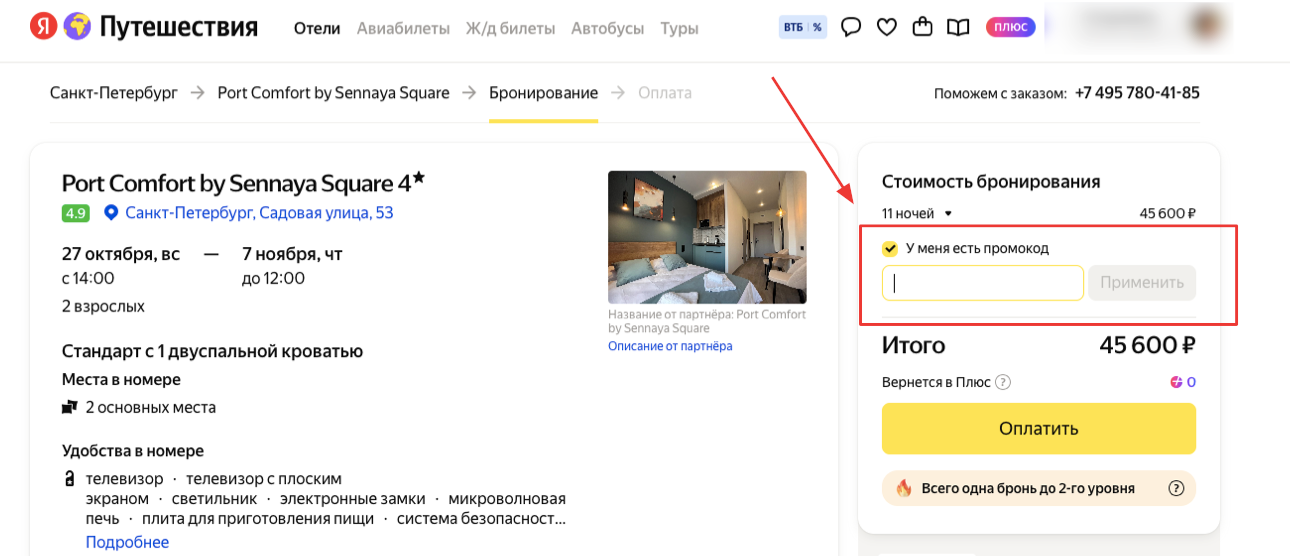Screen dimensions: 1290x556
Task: Click the ВТБ % badge icon
Action: (803, 27)
